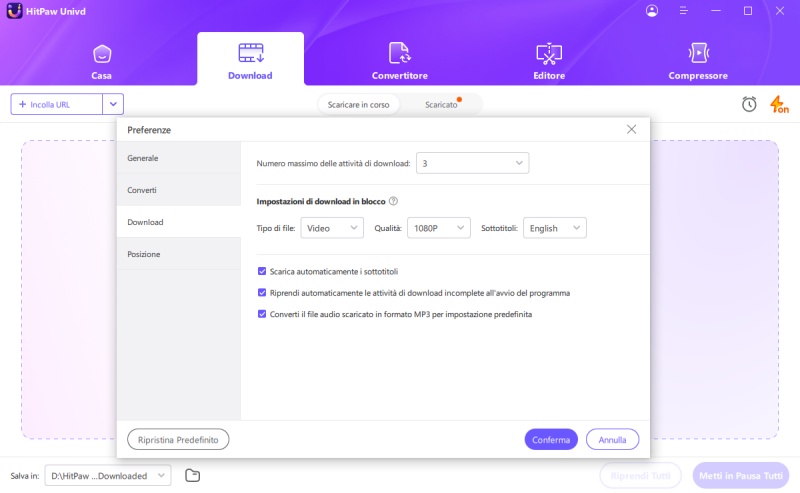This screenshot has width=800, height=493.
Task: Minimize the HitPaw Univd window
Action: pyautogui.click(x=716, y=11)
